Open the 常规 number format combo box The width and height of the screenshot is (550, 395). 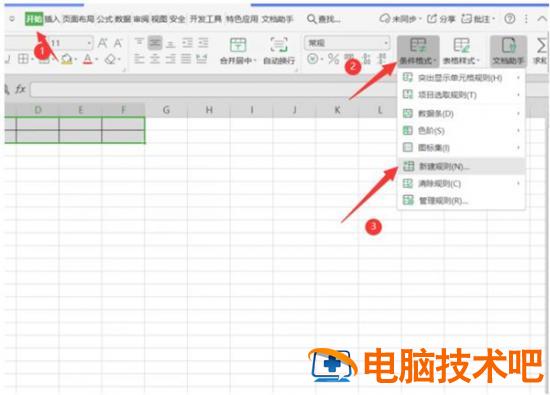pos(347,43)
